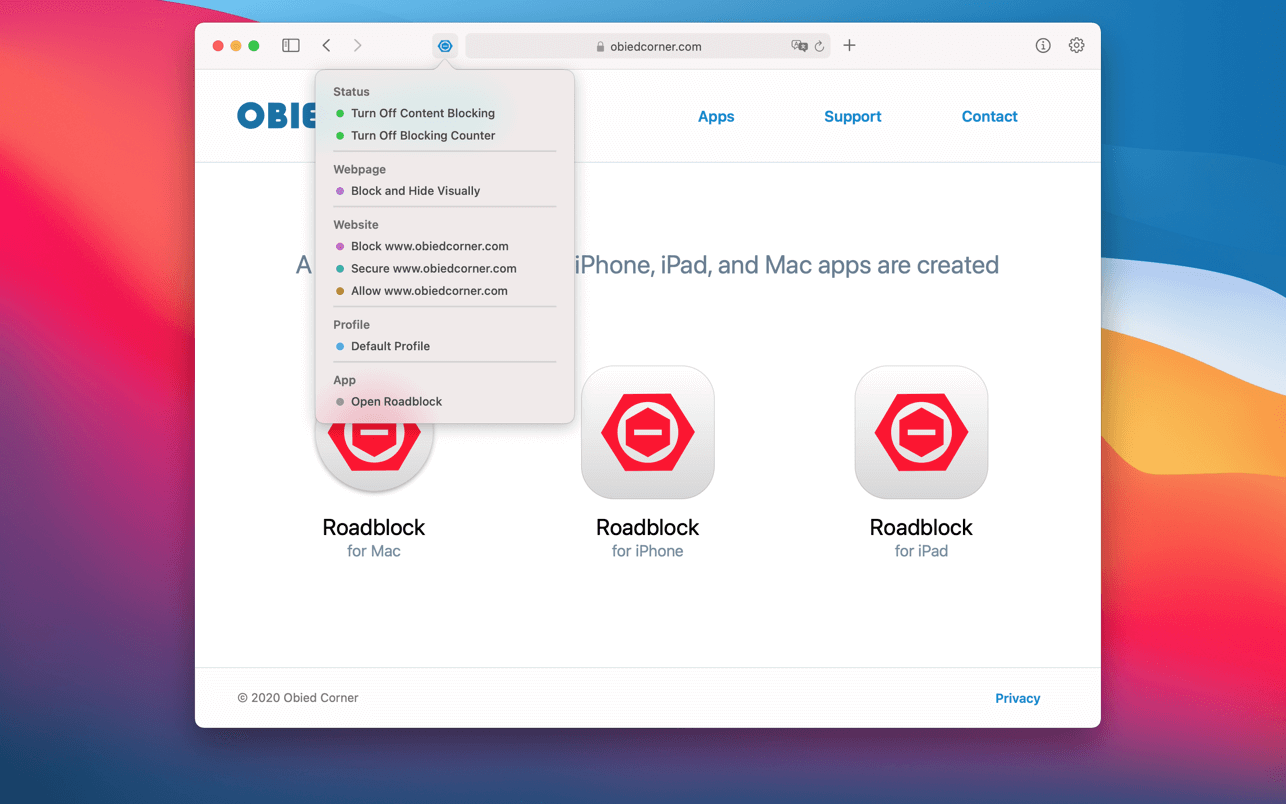
Task: Open the gear settings toolbar icon
Action: 1076,46
